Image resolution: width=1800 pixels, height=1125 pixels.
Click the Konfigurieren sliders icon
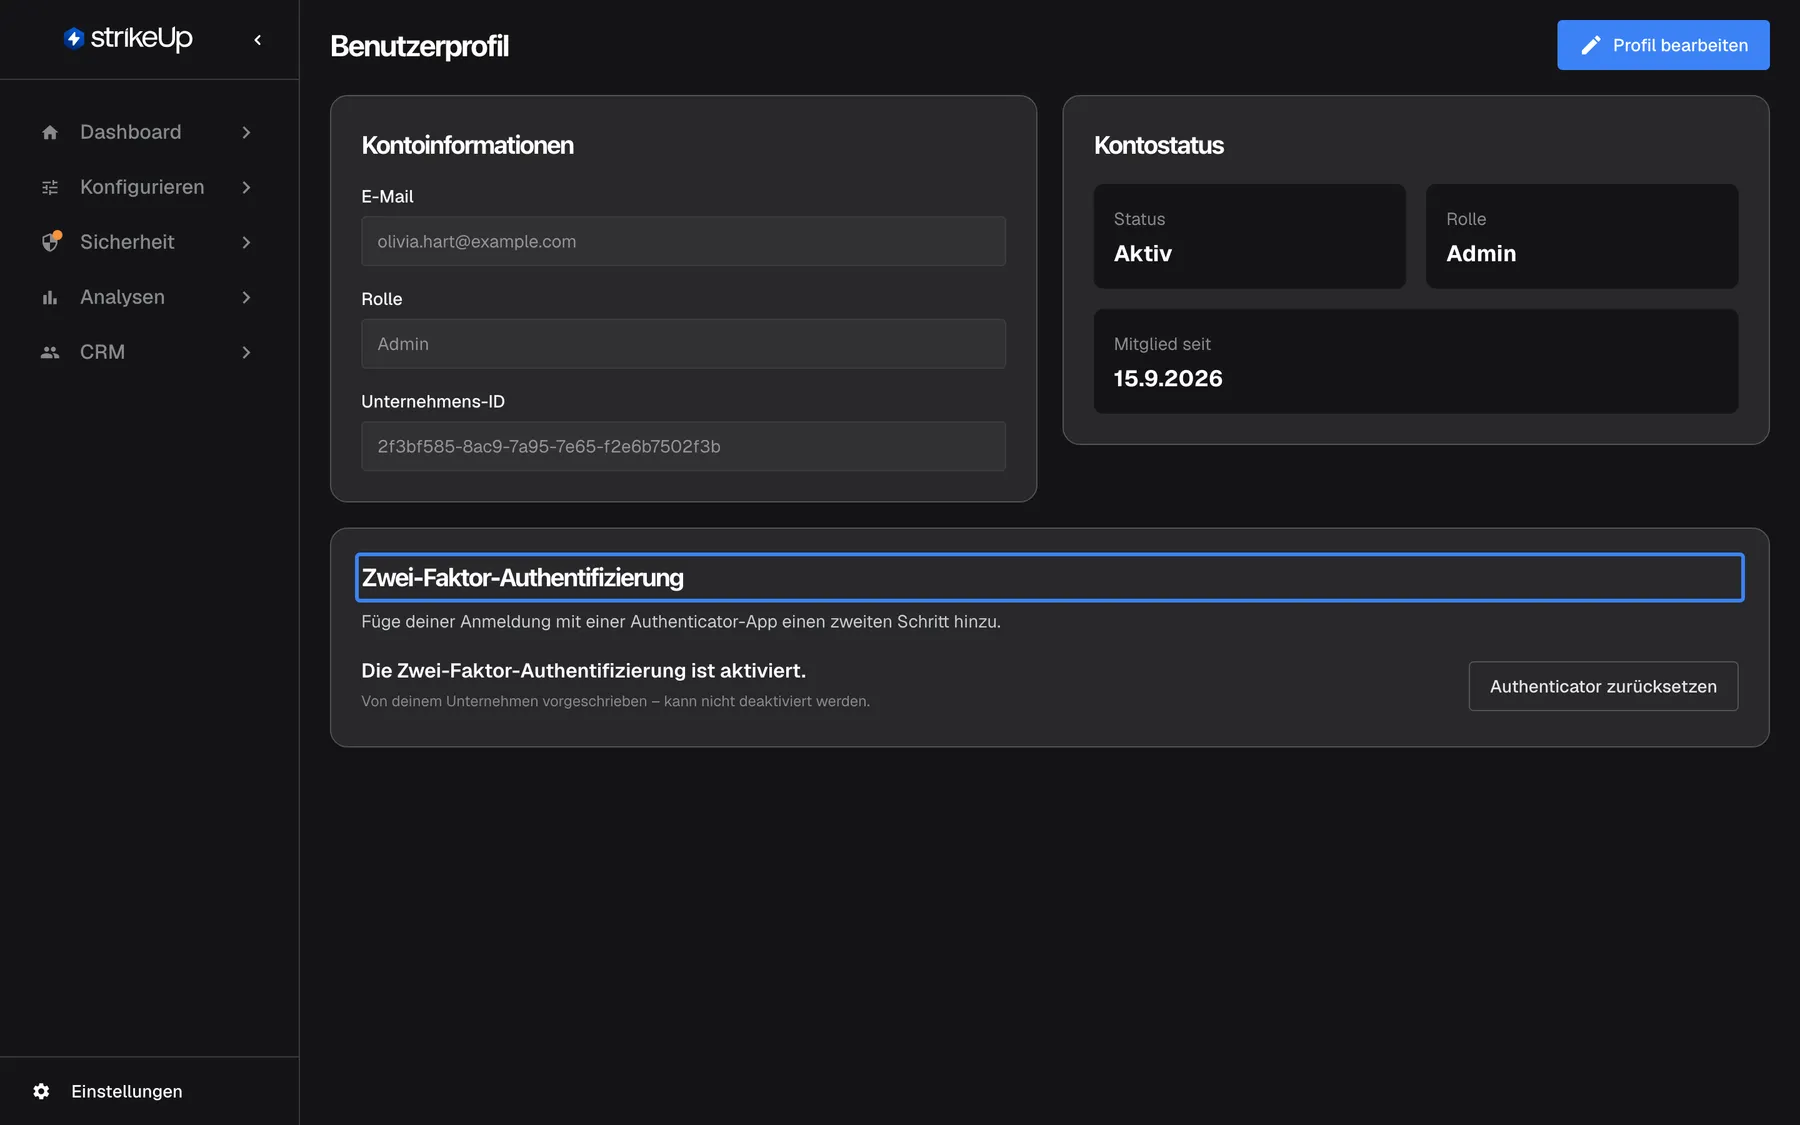50,187
